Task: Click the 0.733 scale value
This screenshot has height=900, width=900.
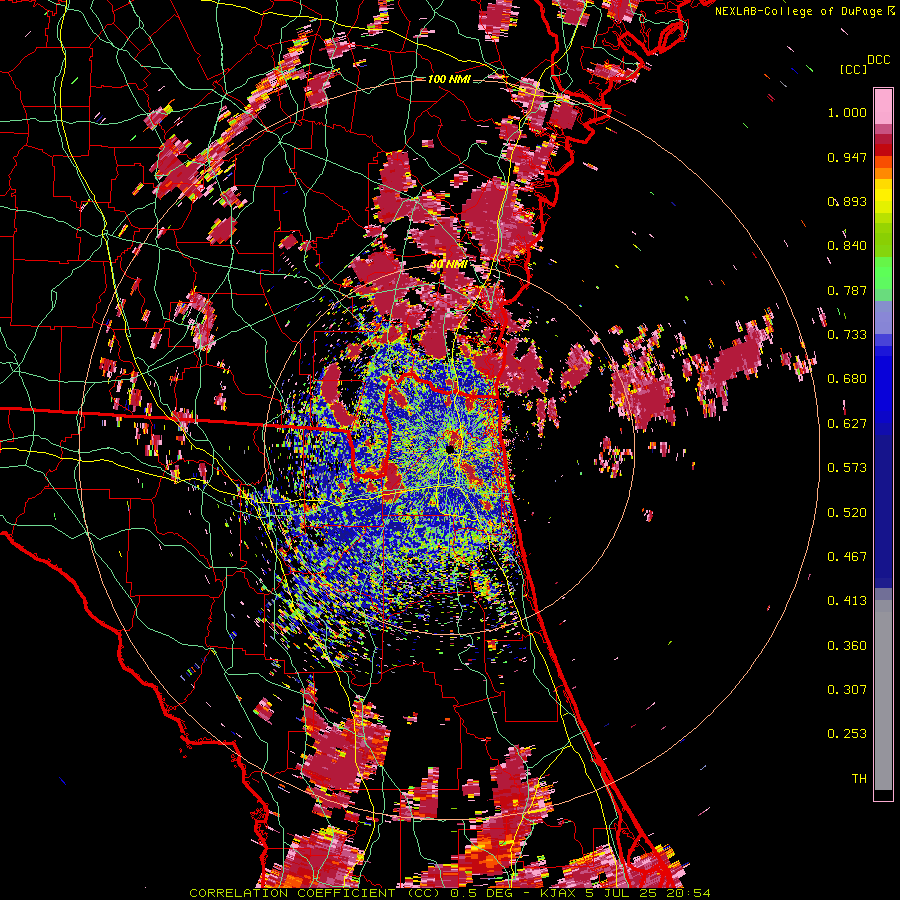Action: tap(847, 335)
